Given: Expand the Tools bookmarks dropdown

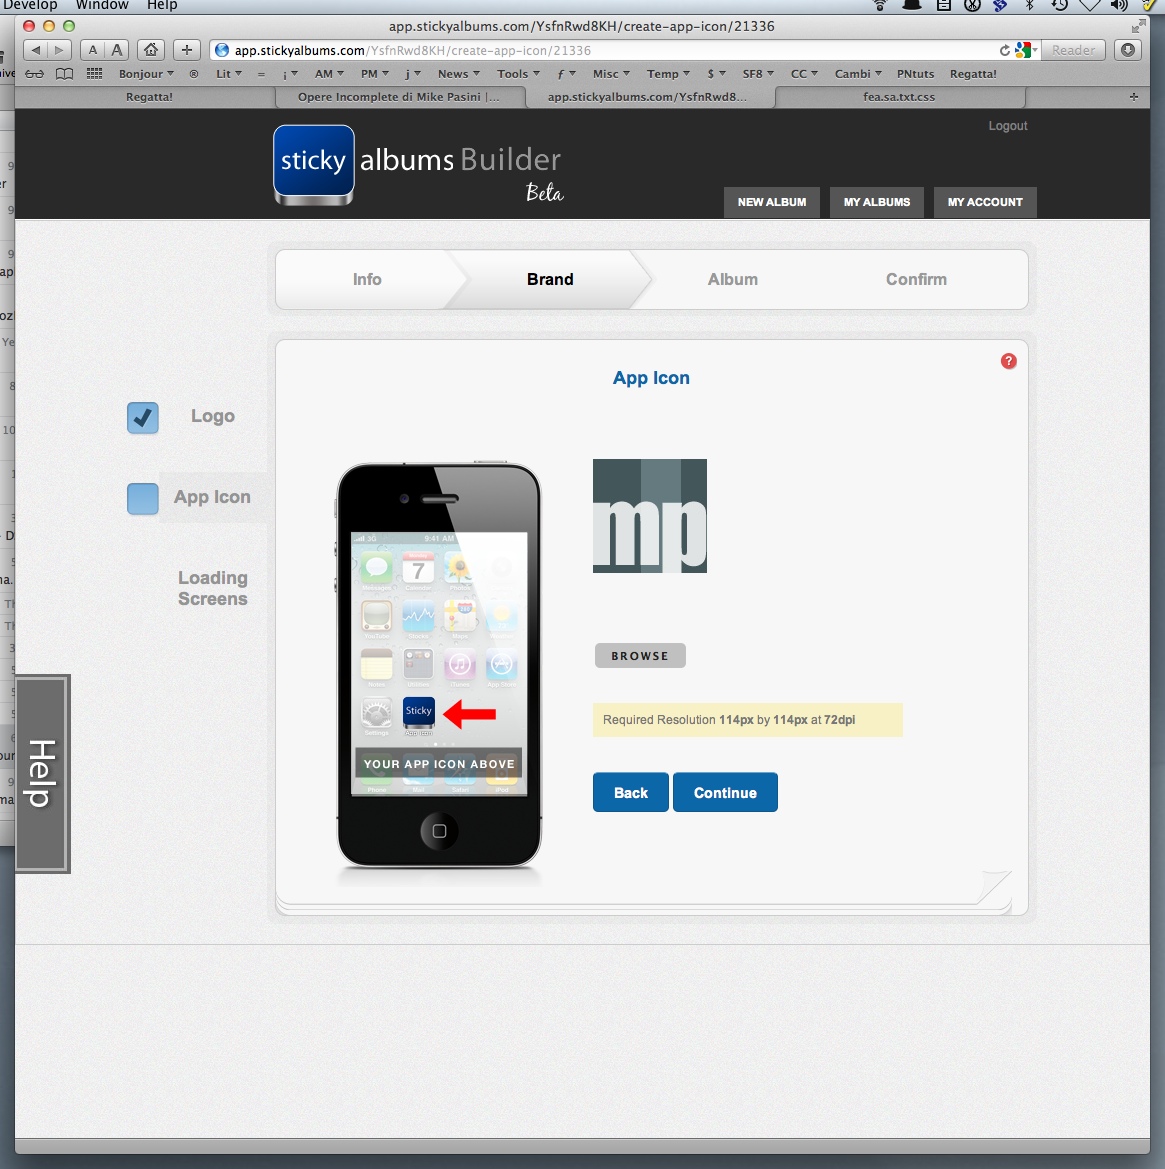Looking at the screenshot, I should pos(517,74).
